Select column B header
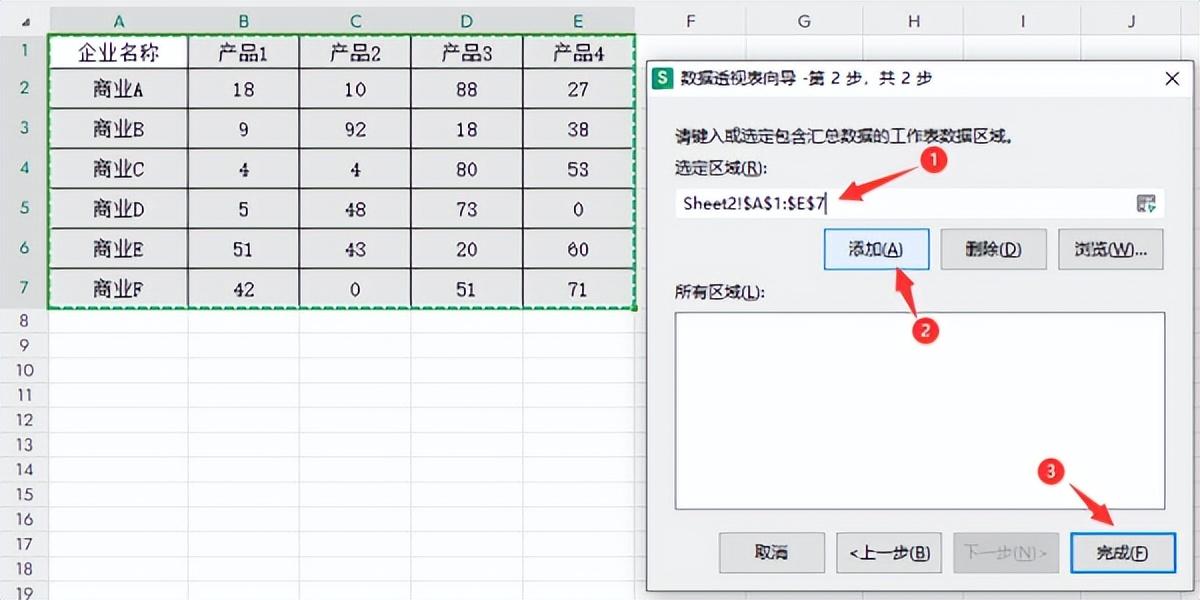Image resolution: width=1200 pixels, height=600 pixels. tap(243, 21)
